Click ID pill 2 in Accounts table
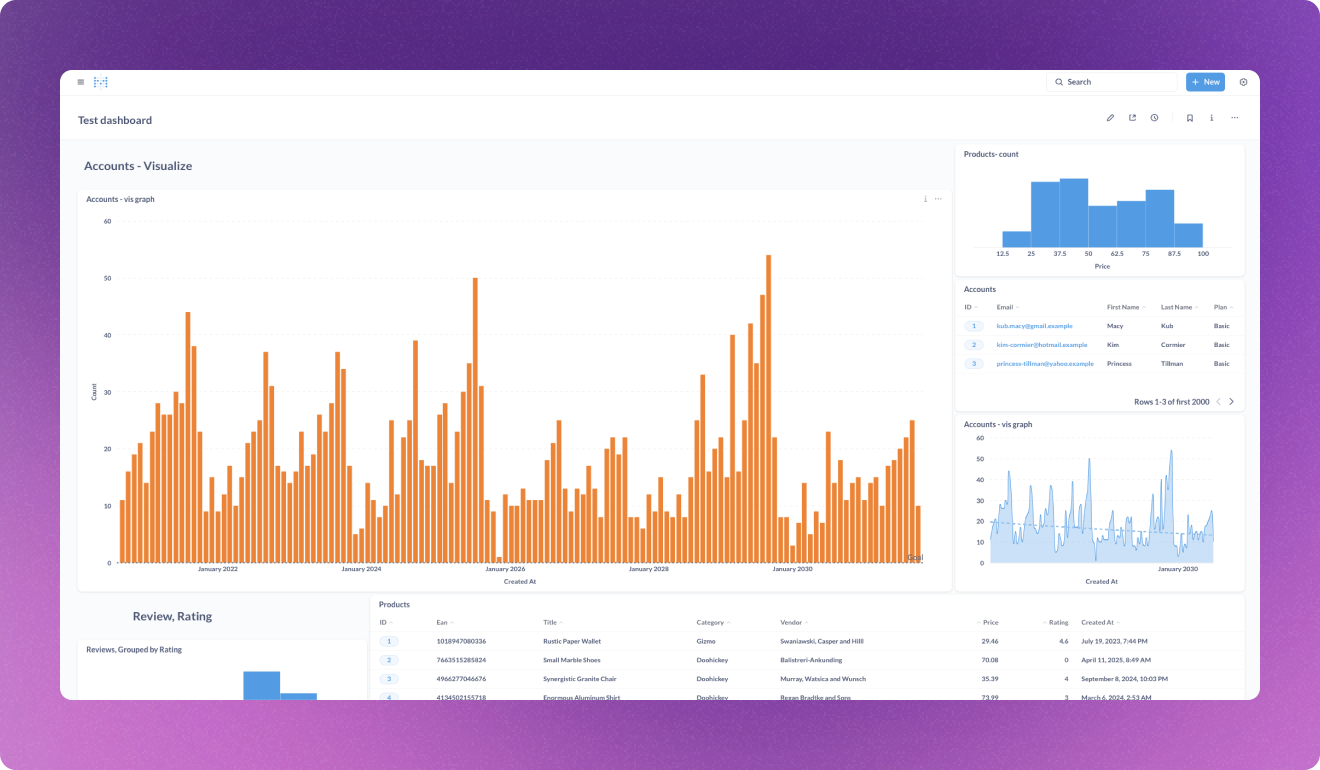 pyautogui.click(x=974, y=345)
